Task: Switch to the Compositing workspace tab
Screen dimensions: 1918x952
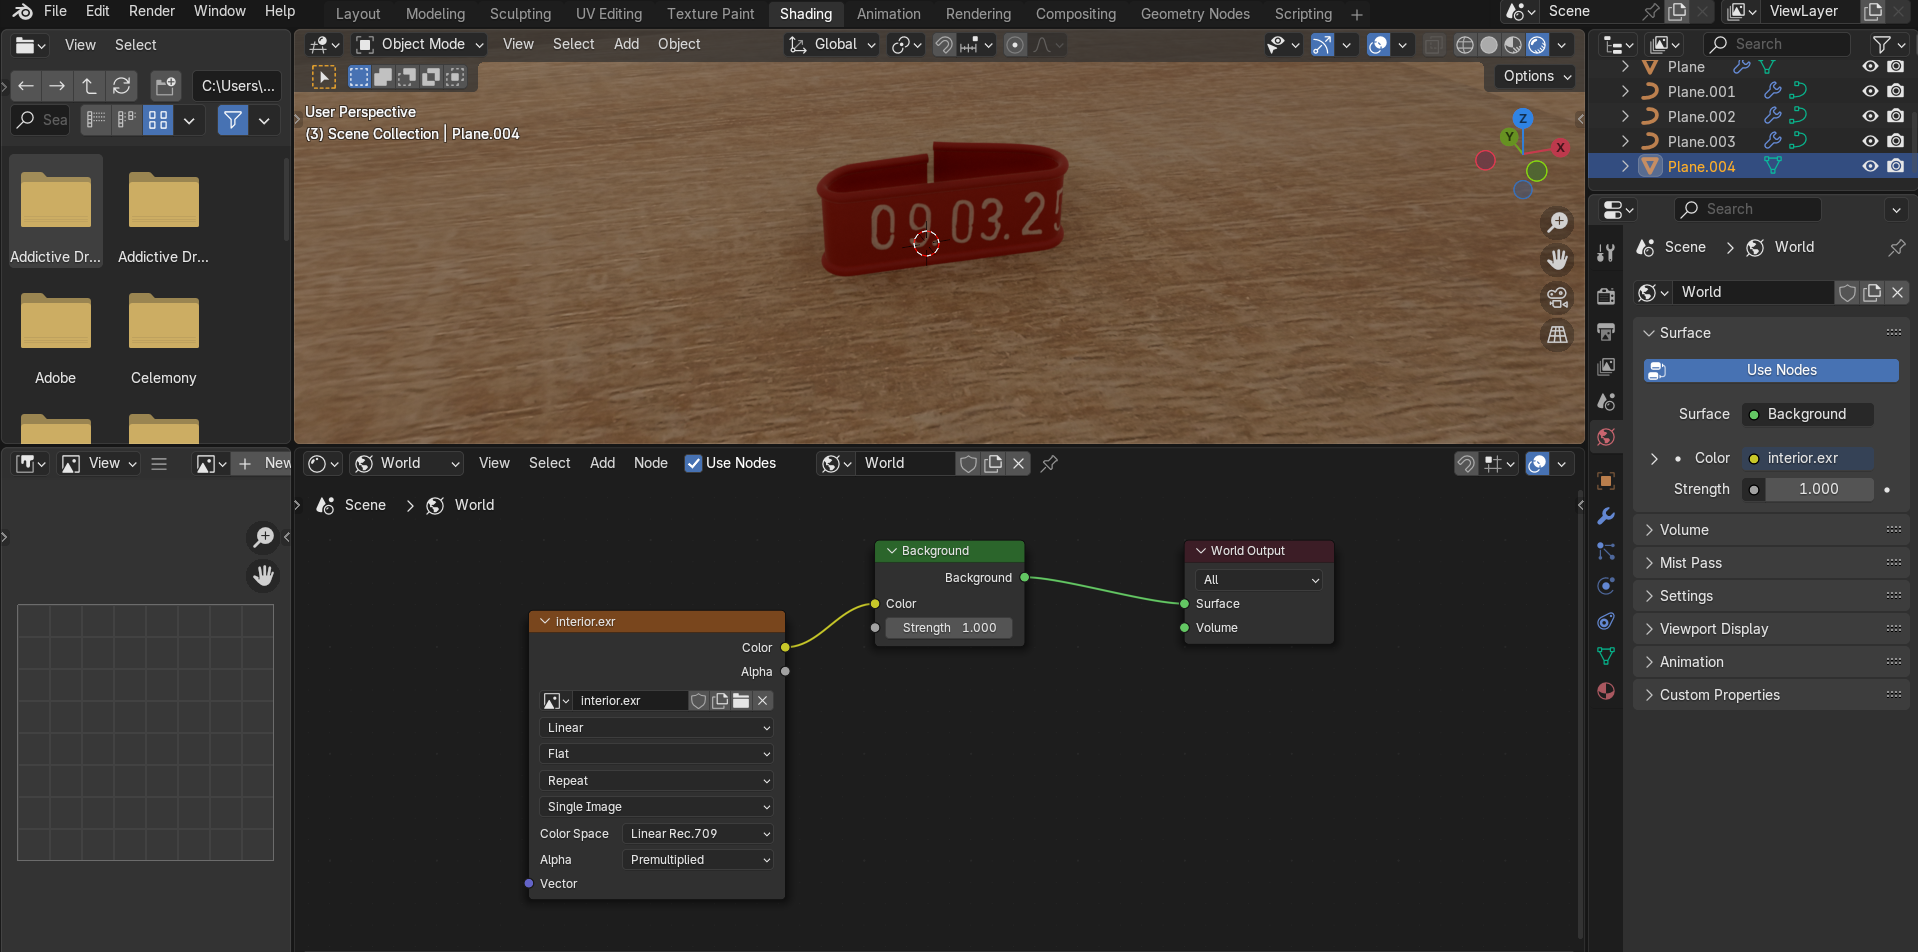Action: click(x=1075, y=14)
